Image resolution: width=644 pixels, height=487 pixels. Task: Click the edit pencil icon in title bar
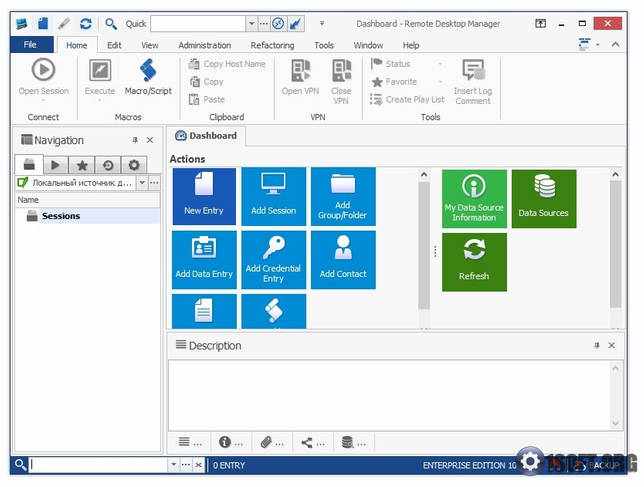click(x=64, y=23)
